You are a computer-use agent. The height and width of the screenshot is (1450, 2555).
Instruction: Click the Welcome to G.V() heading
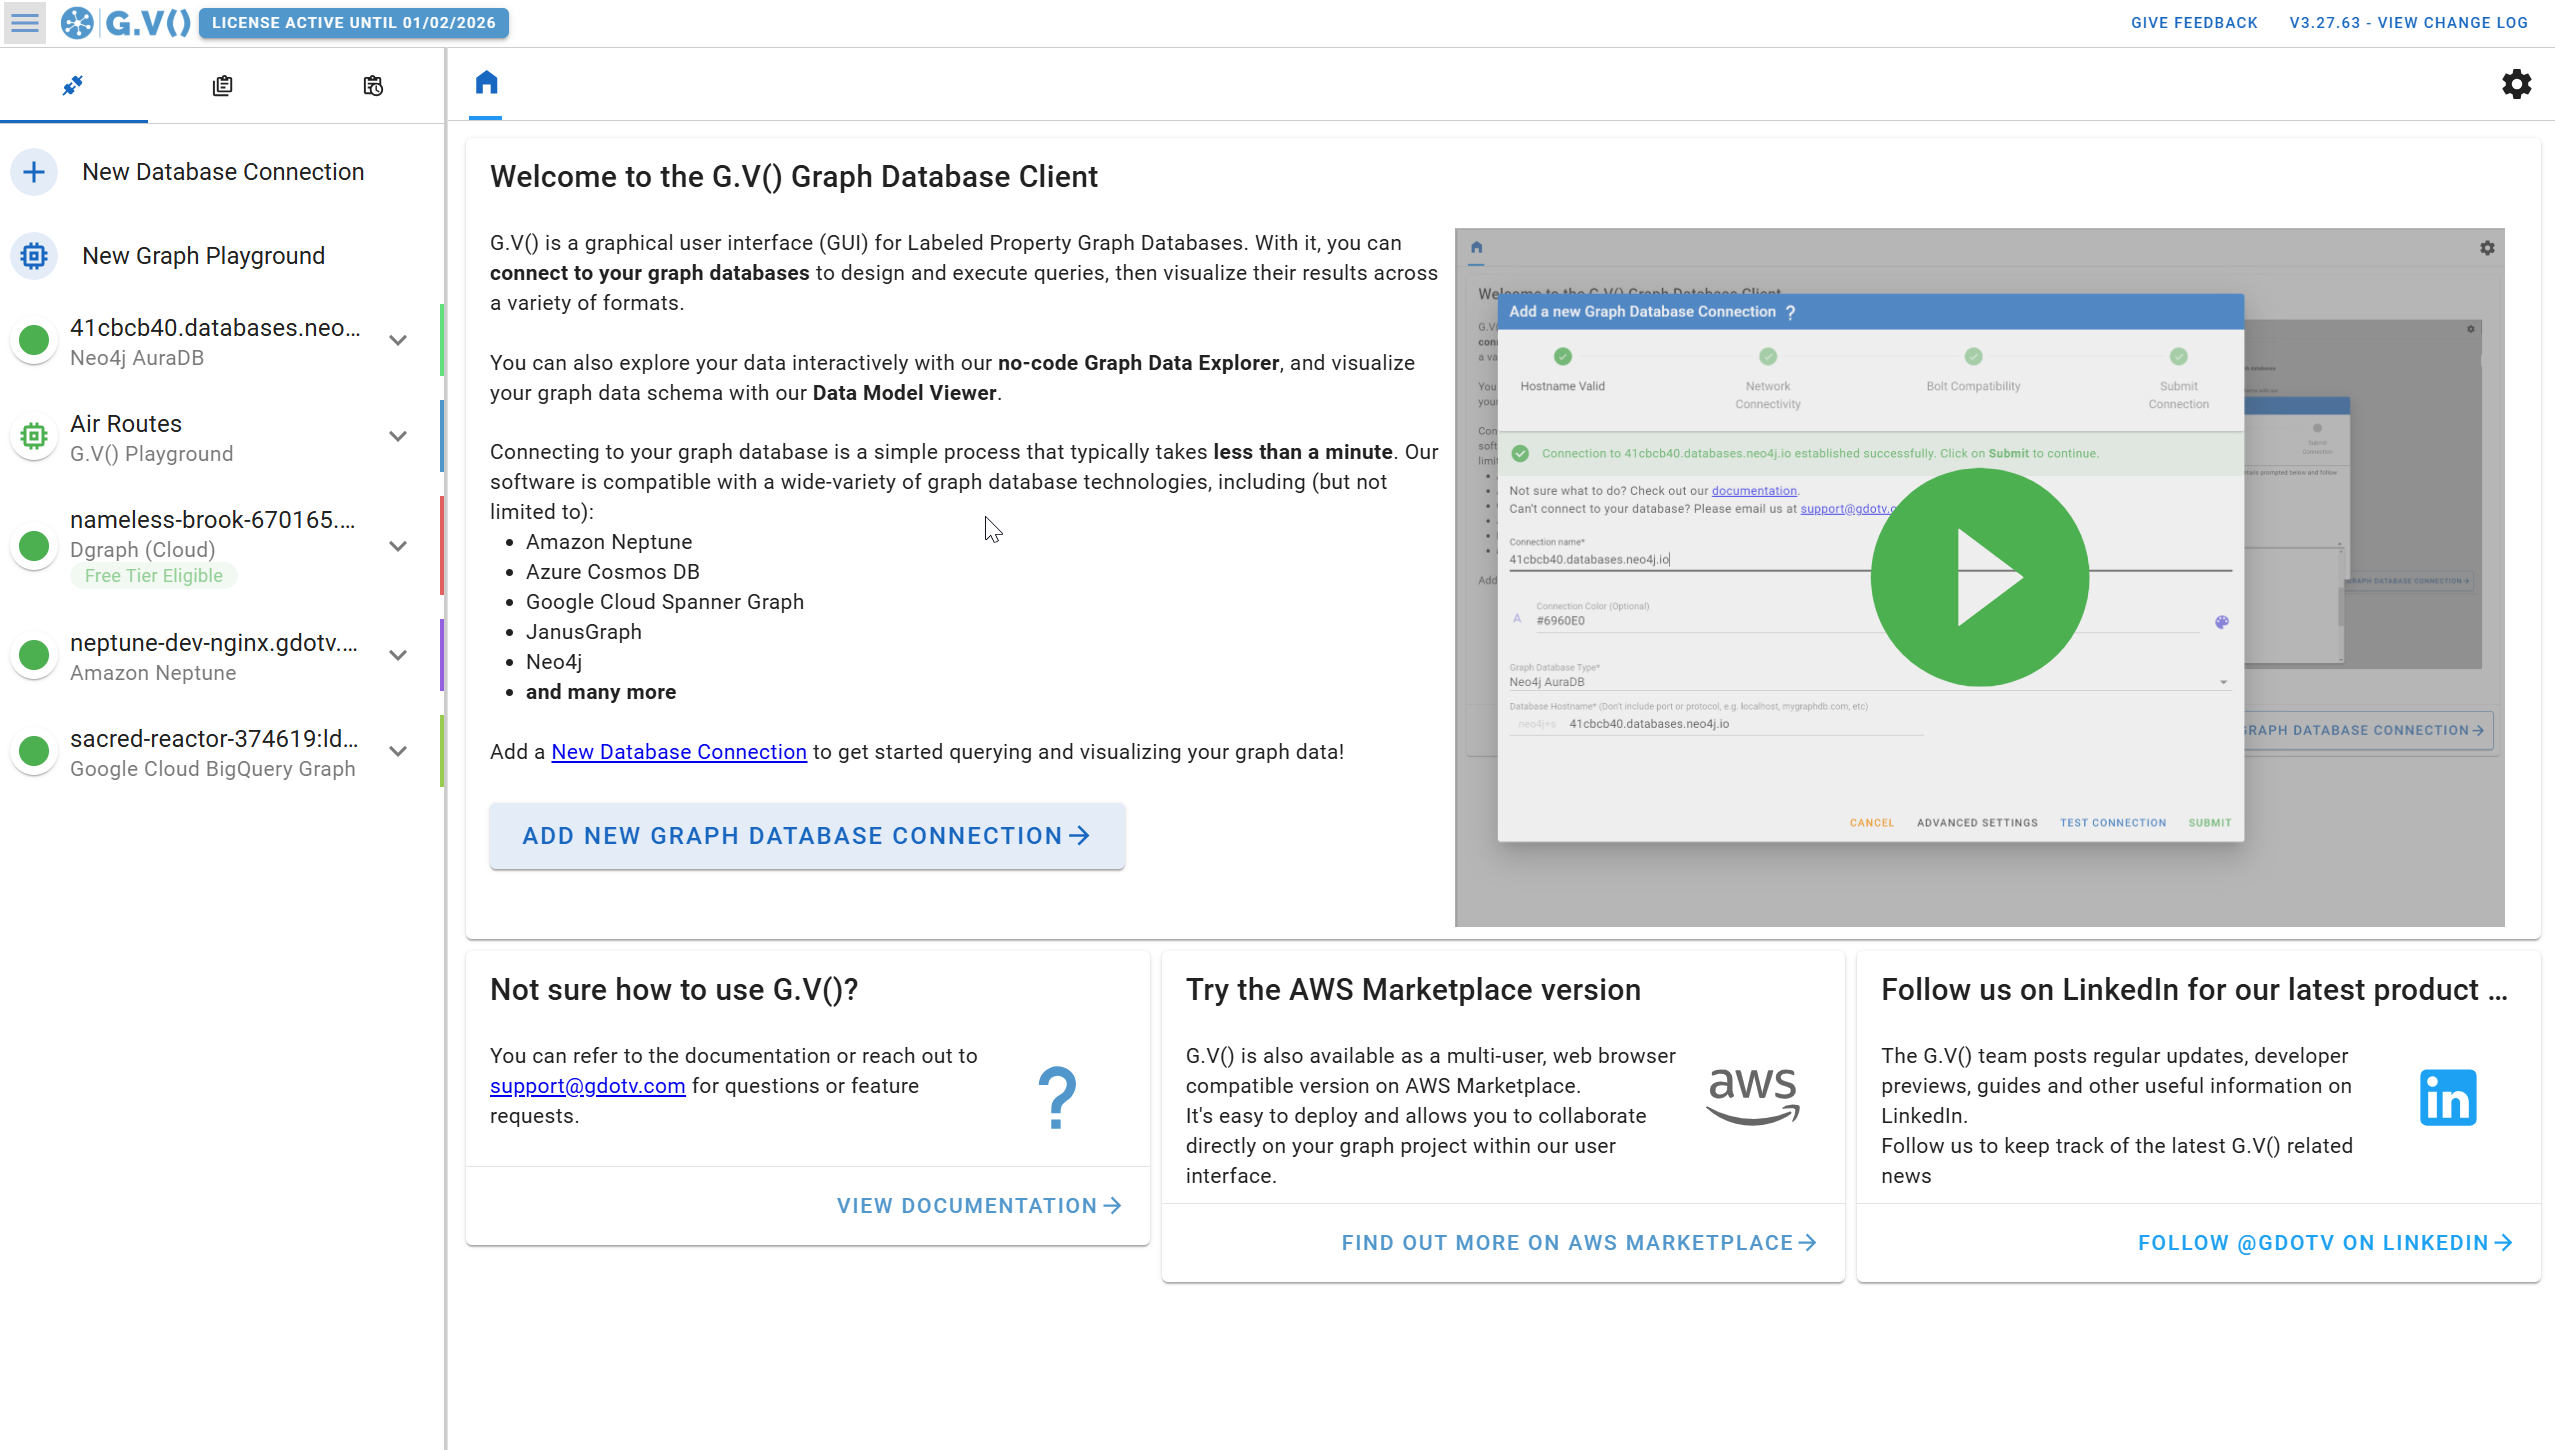point(794,177)
